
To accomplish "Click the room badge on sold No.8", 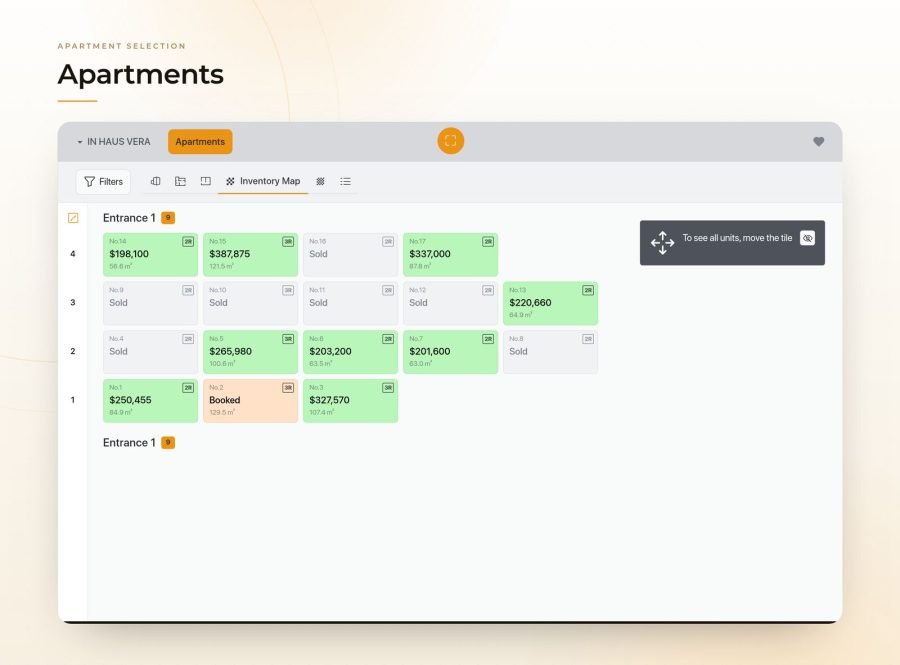I will tap(588, 339).
